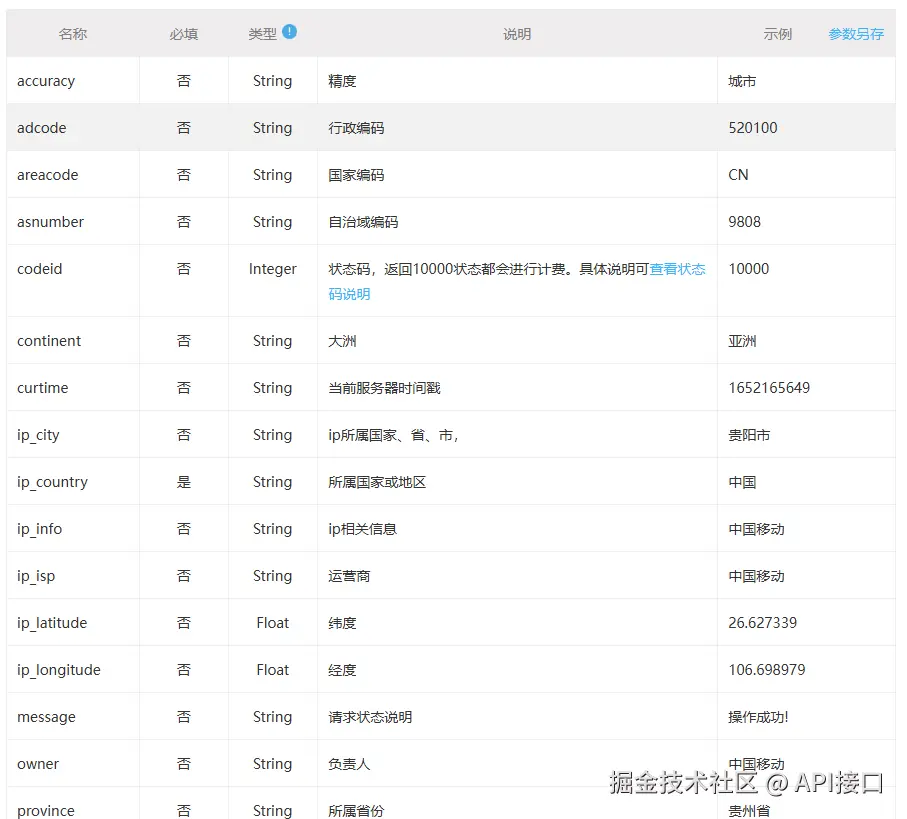Click description 运营商
The image size is (907, 819).
[349, 575]
